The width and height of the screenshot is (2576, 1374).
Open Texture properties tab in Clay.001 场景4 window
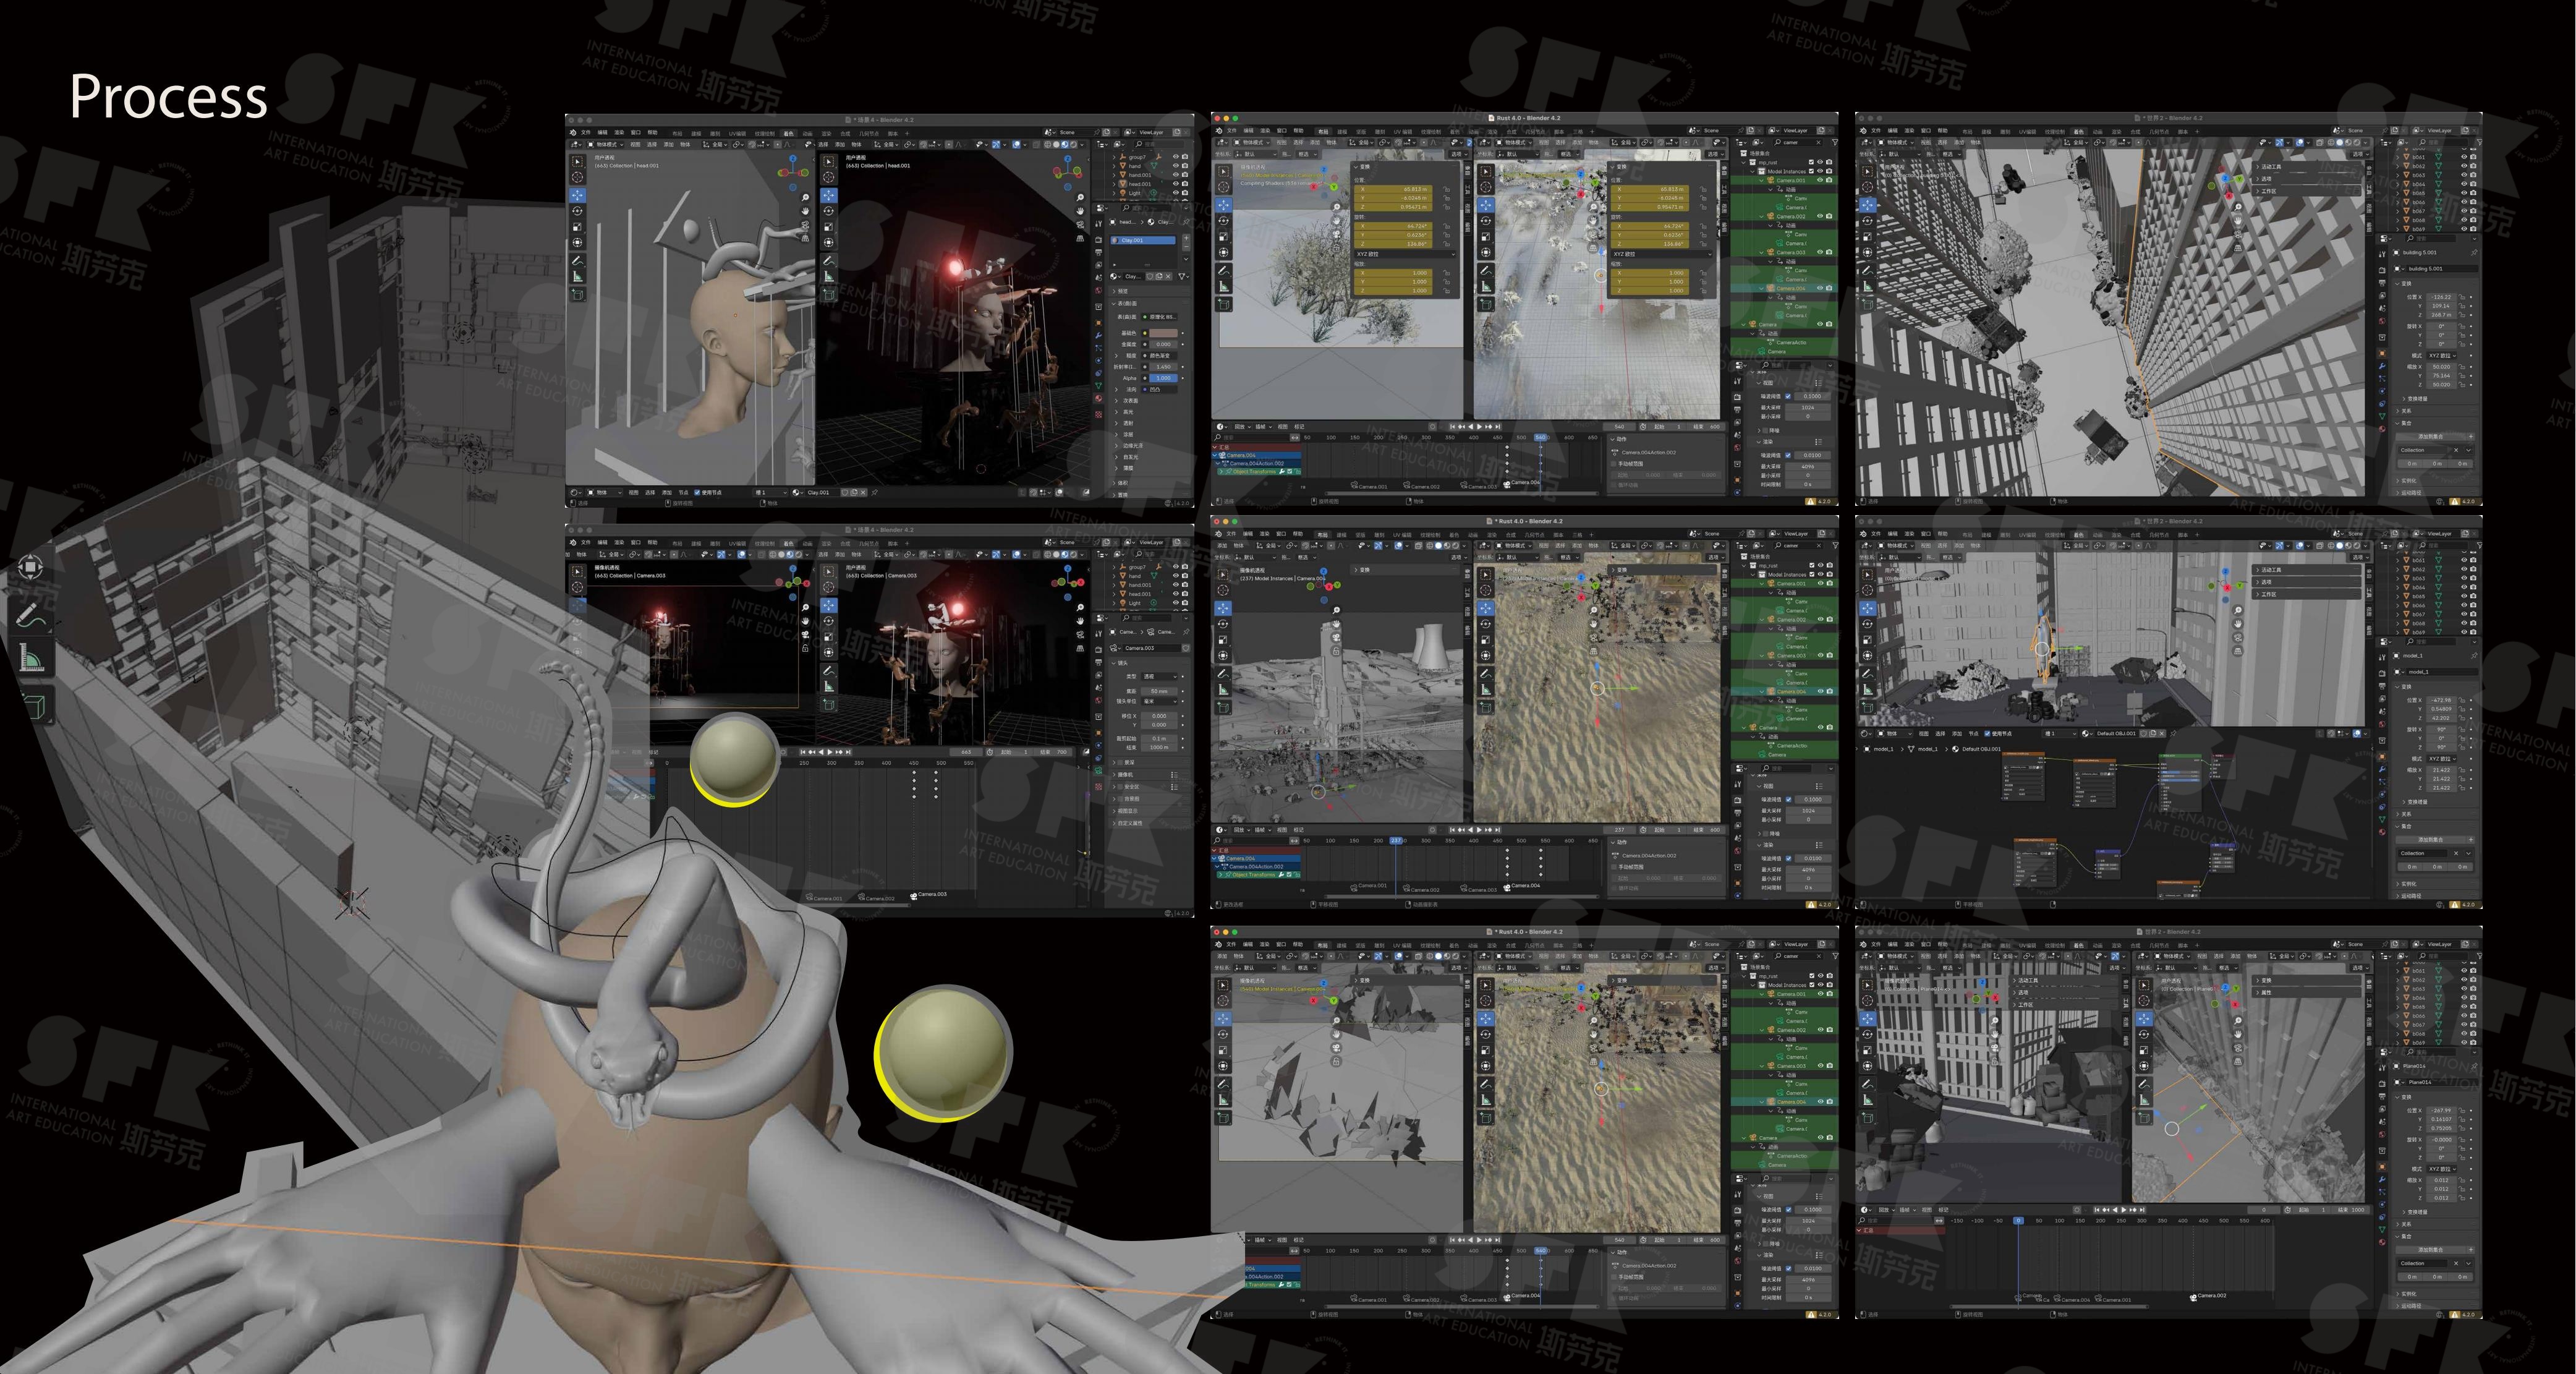point(1098,415)
